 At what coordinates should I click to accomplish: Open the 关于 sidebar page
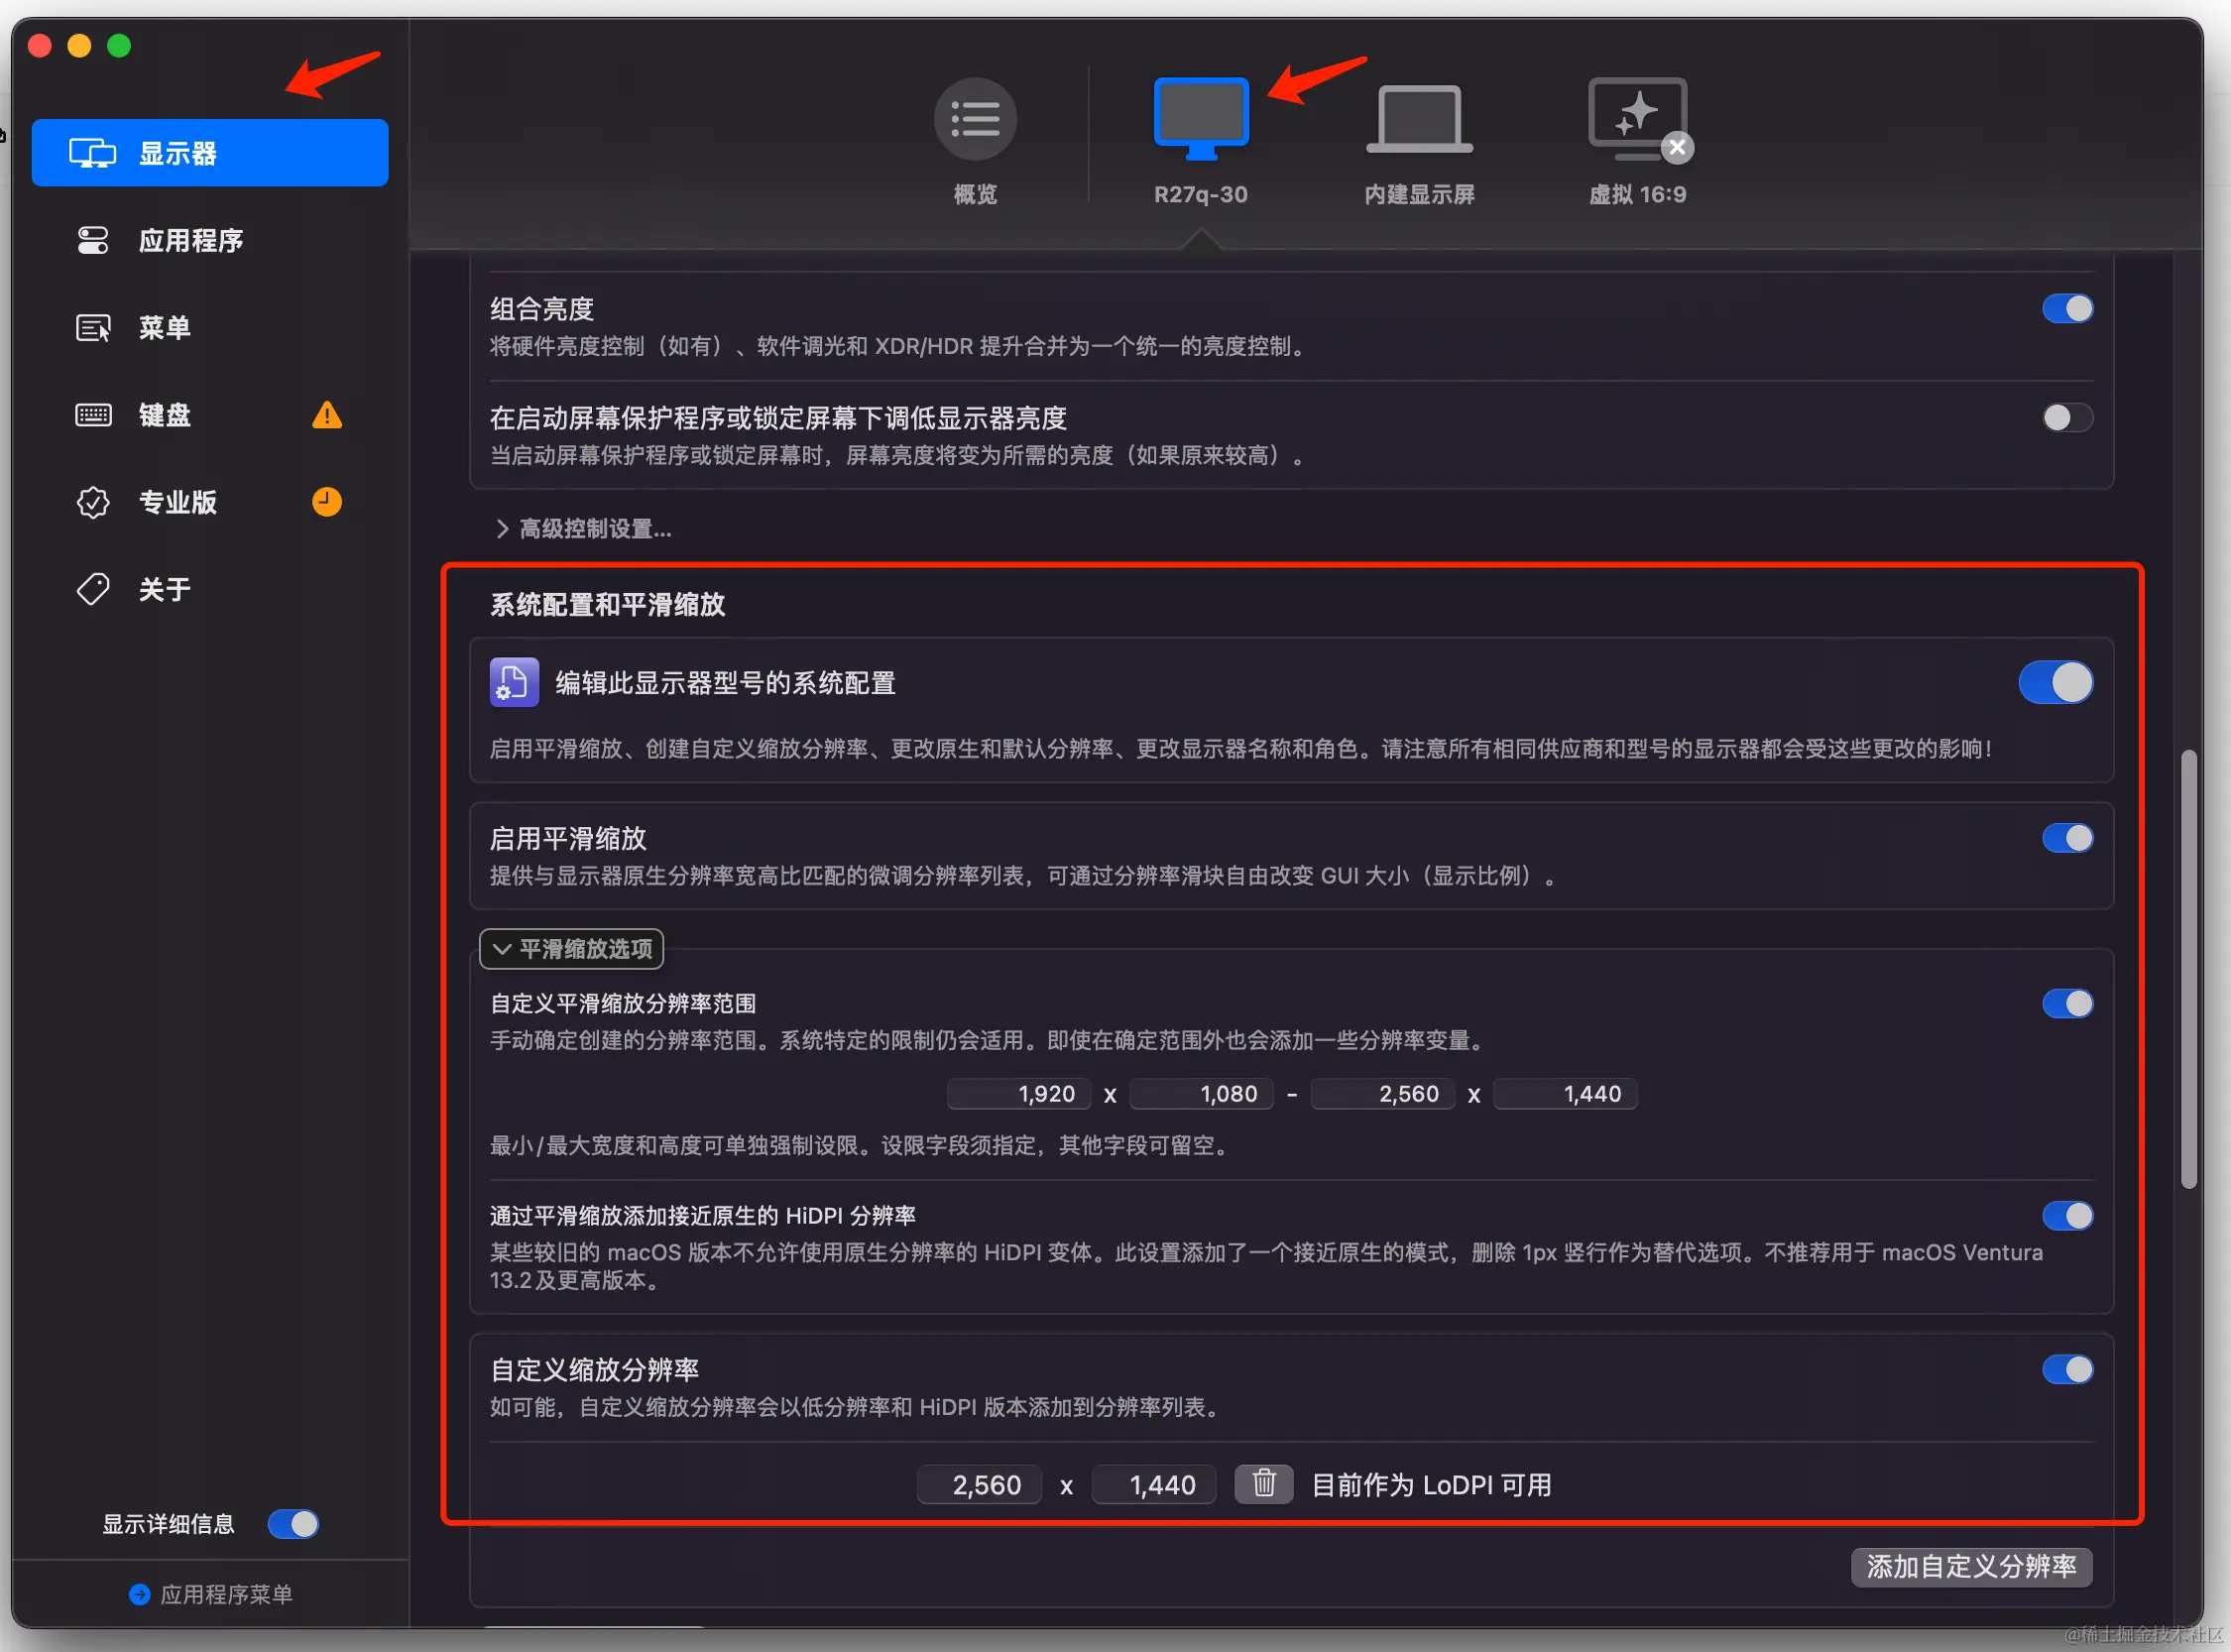165,589
